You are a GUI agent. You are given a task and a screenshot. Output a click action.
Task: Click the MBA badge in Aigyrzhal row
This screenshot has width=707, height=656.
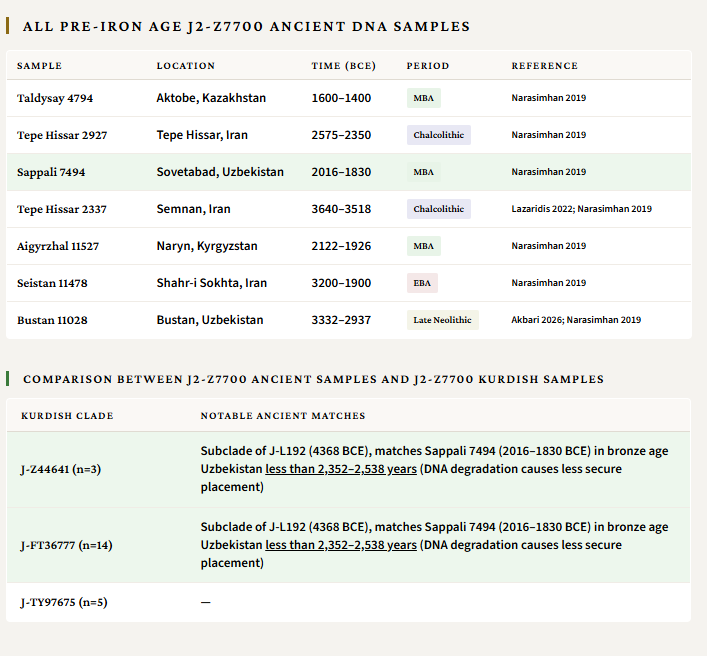click(x=424, y=246)
